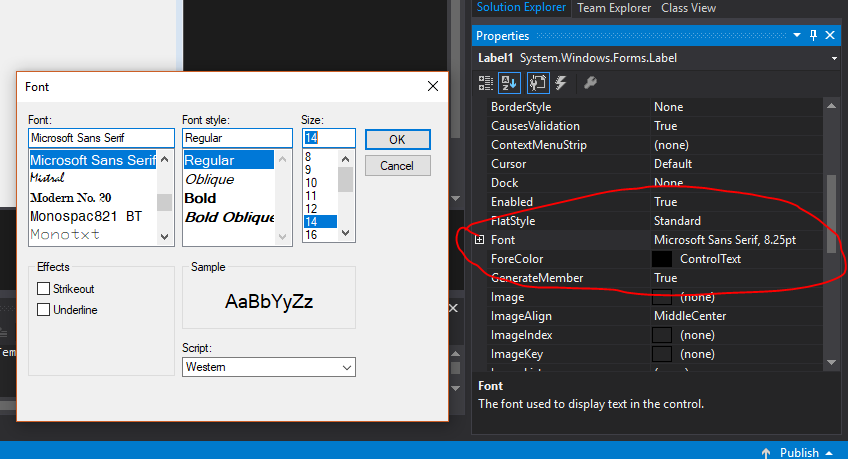Choose Bold Oblique font style

pos(229,217)
